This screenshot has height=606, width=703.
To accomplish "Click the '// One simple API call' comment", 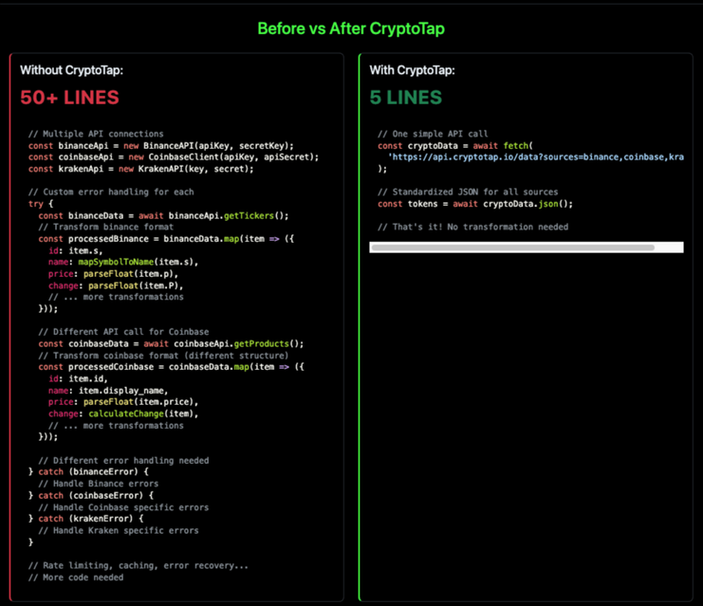I will (x=433, y=134).
